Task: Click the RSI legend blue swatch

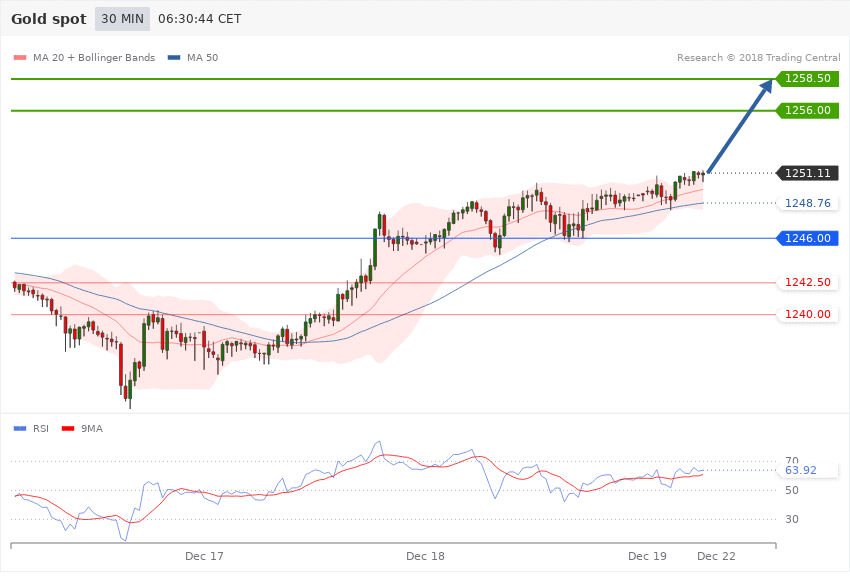Action: tap(20, 429)
